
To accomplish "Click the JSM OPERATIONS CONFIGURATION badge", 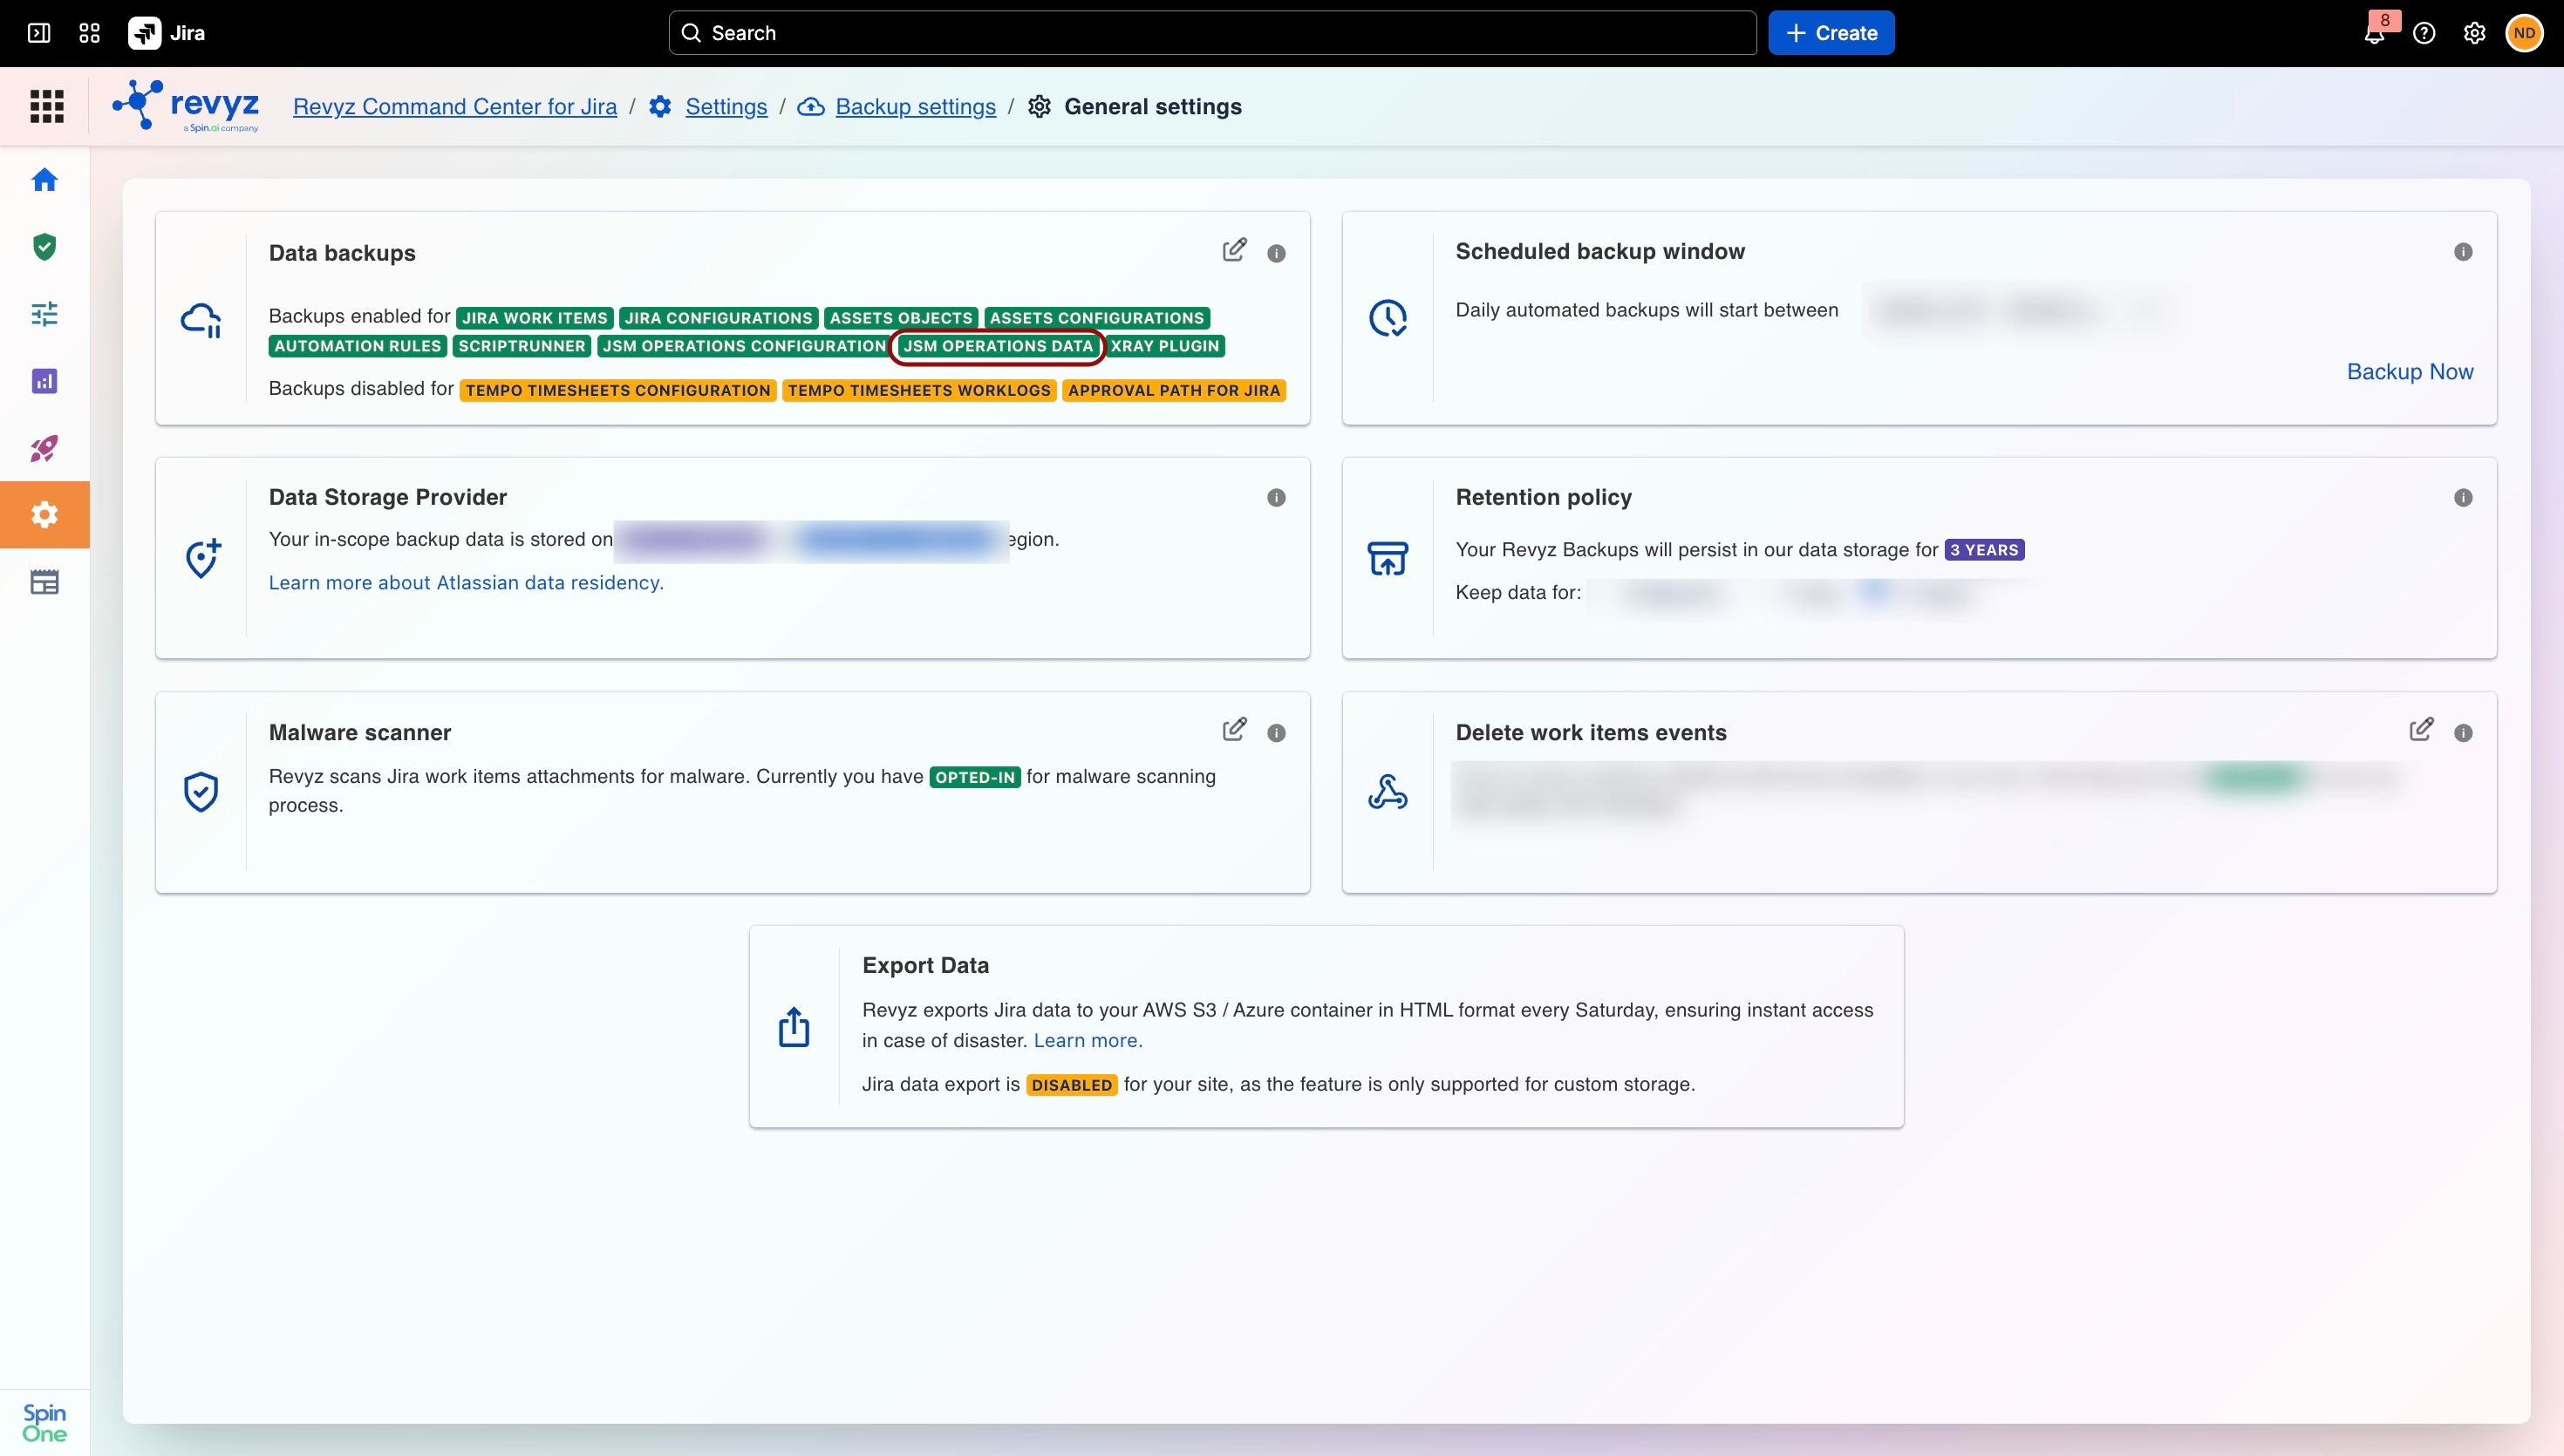I will [745, 346].
